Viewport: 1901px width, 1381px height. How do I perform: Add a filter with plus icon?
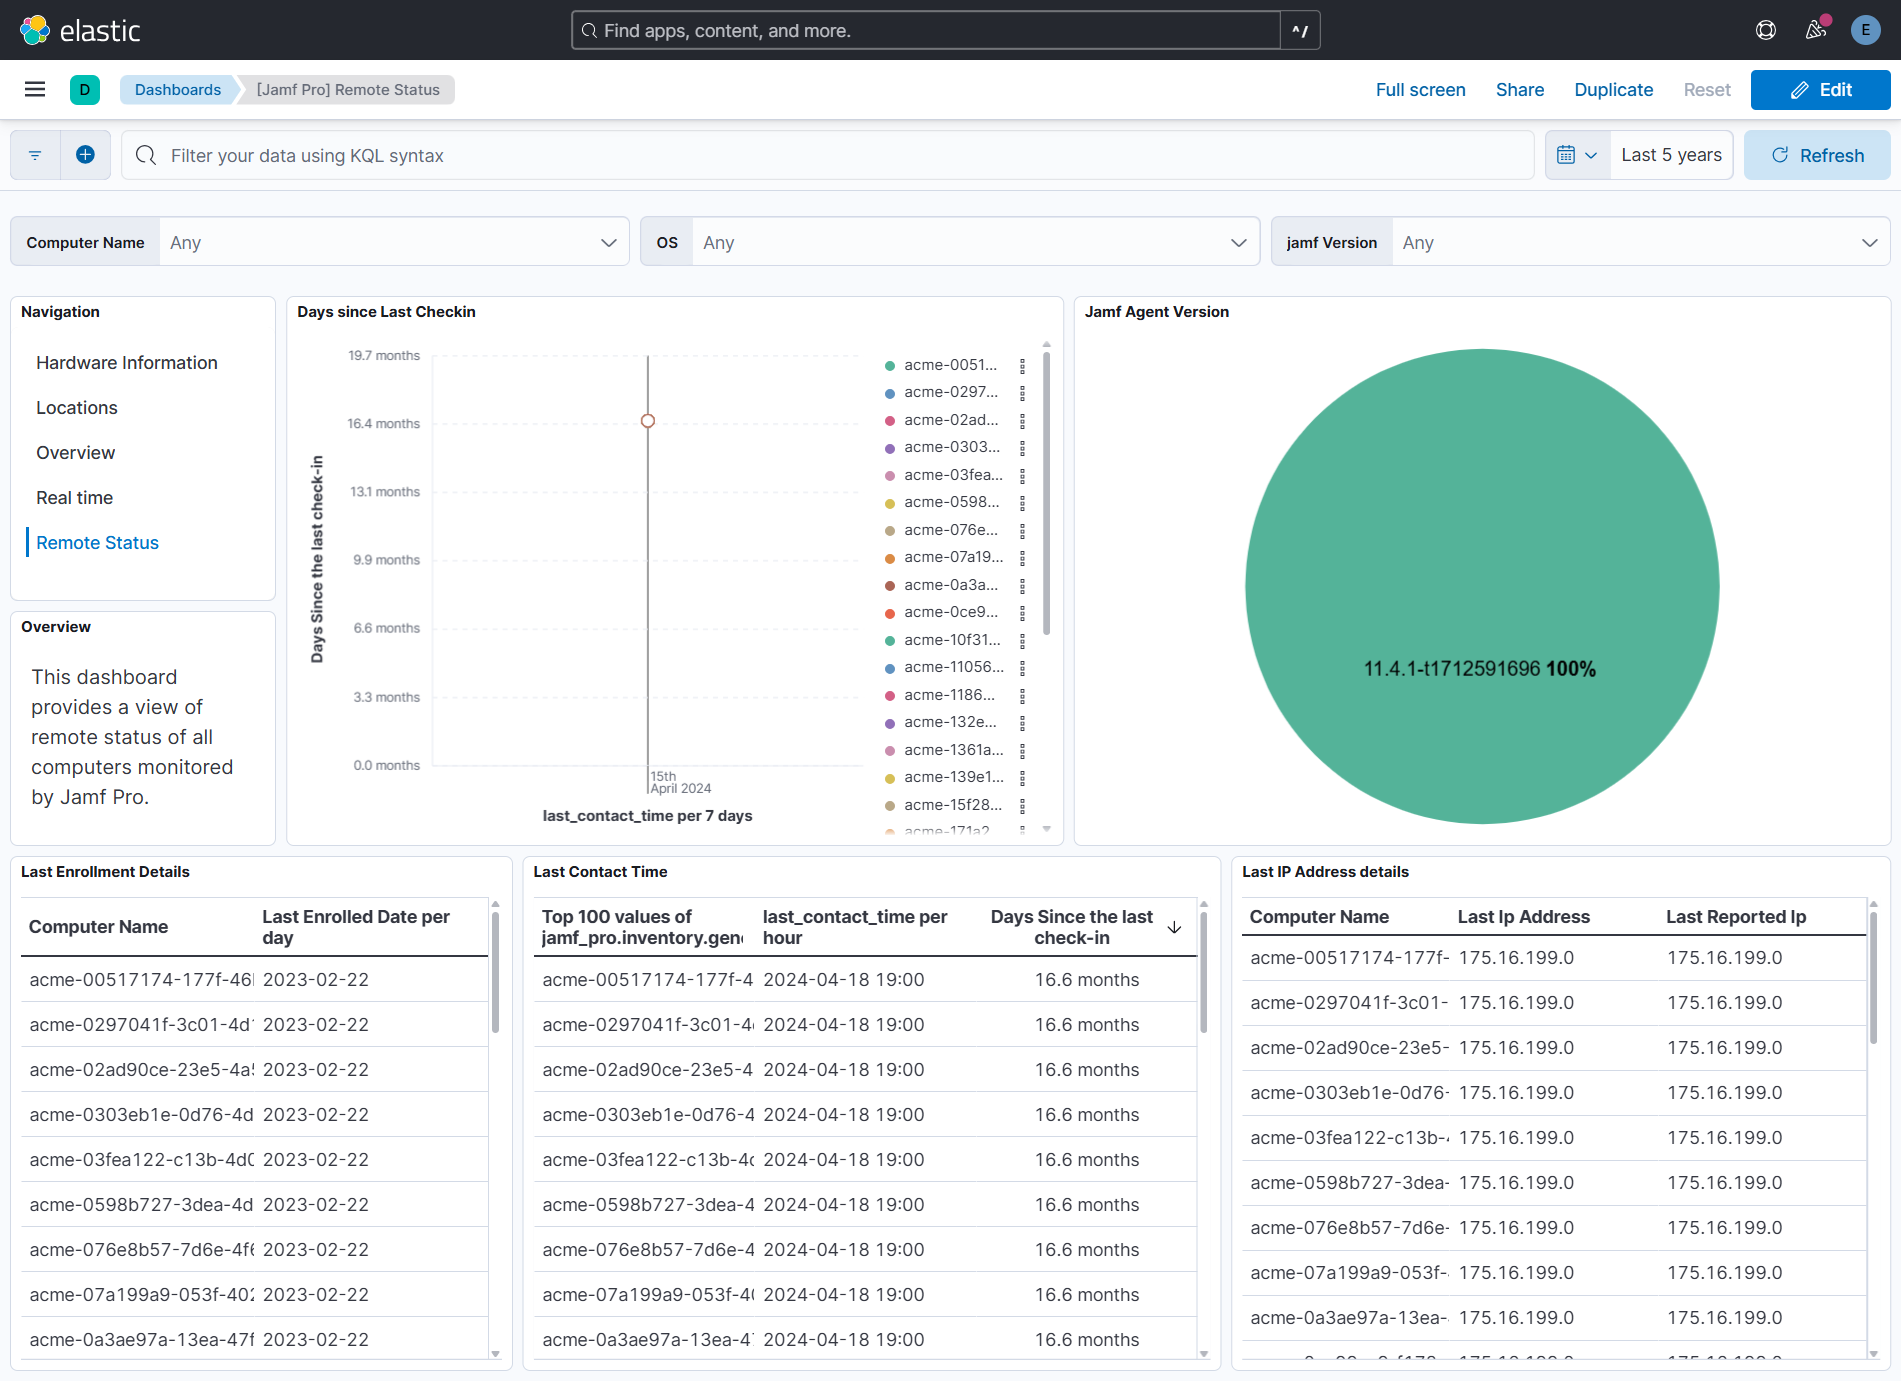point(85,155)
